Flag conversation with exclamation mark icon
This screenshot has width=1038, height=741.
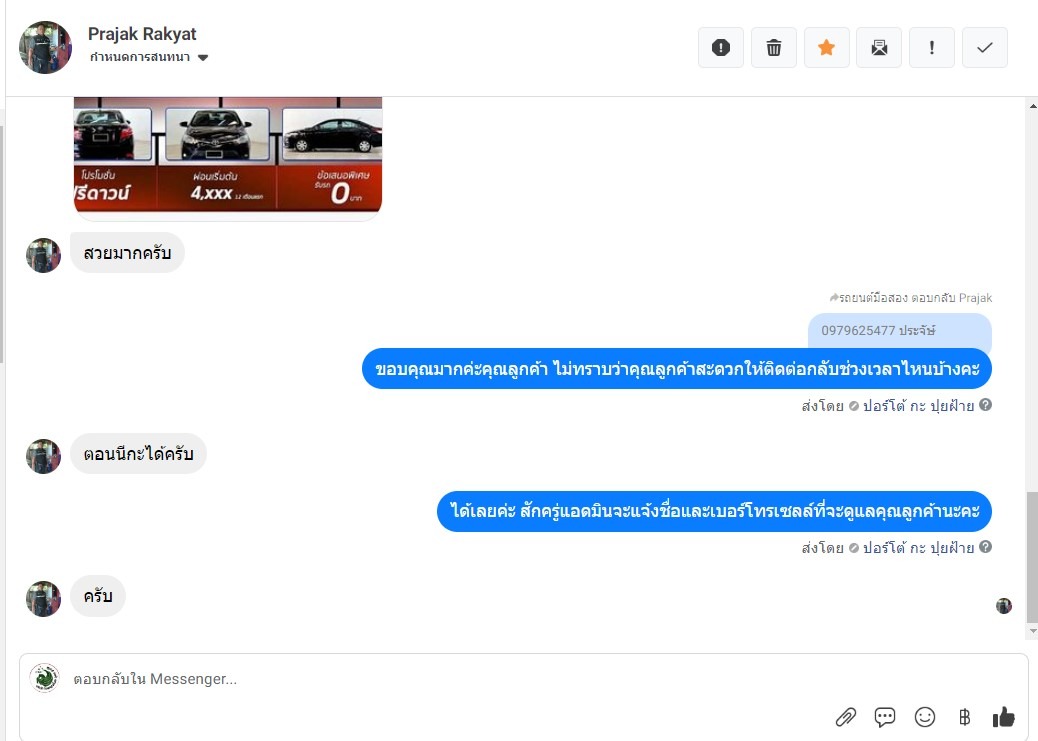tap(931, 48)
